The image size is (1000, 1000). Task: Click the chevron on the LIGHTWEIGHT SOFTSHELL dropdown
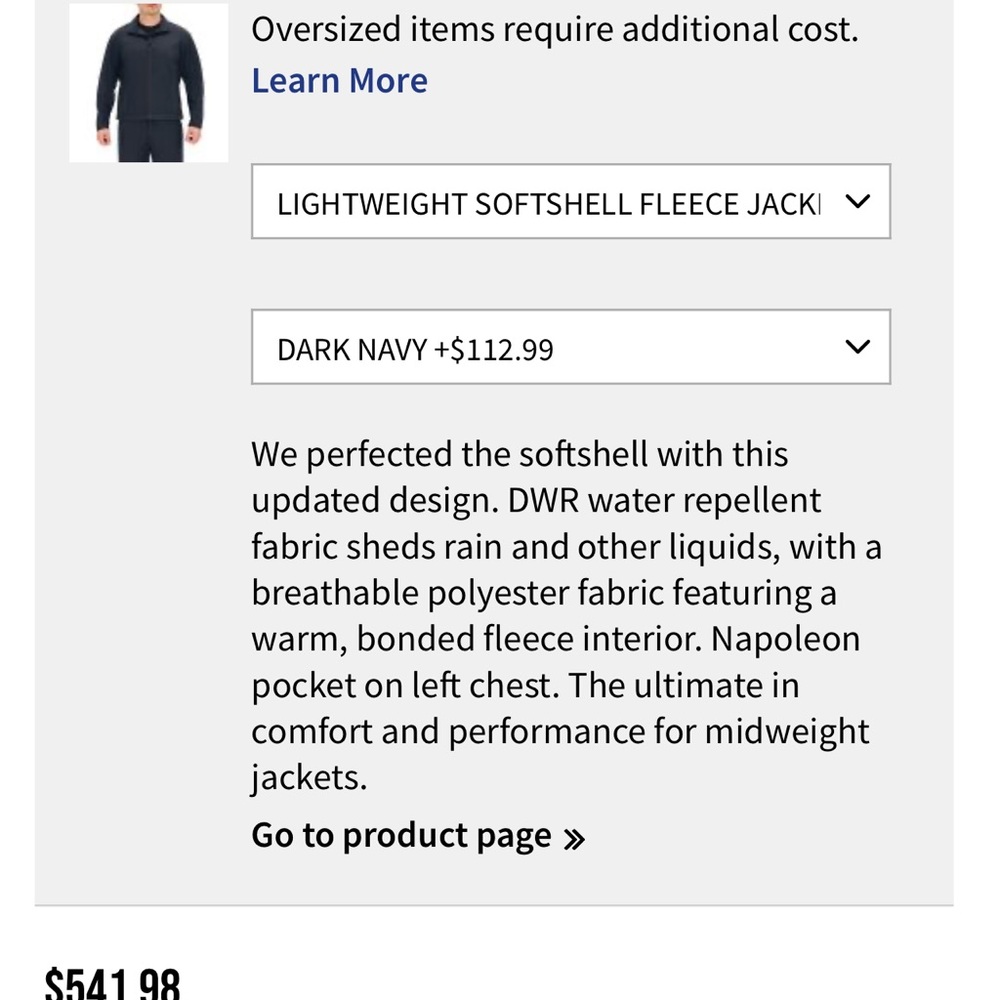tap(856, 202)
